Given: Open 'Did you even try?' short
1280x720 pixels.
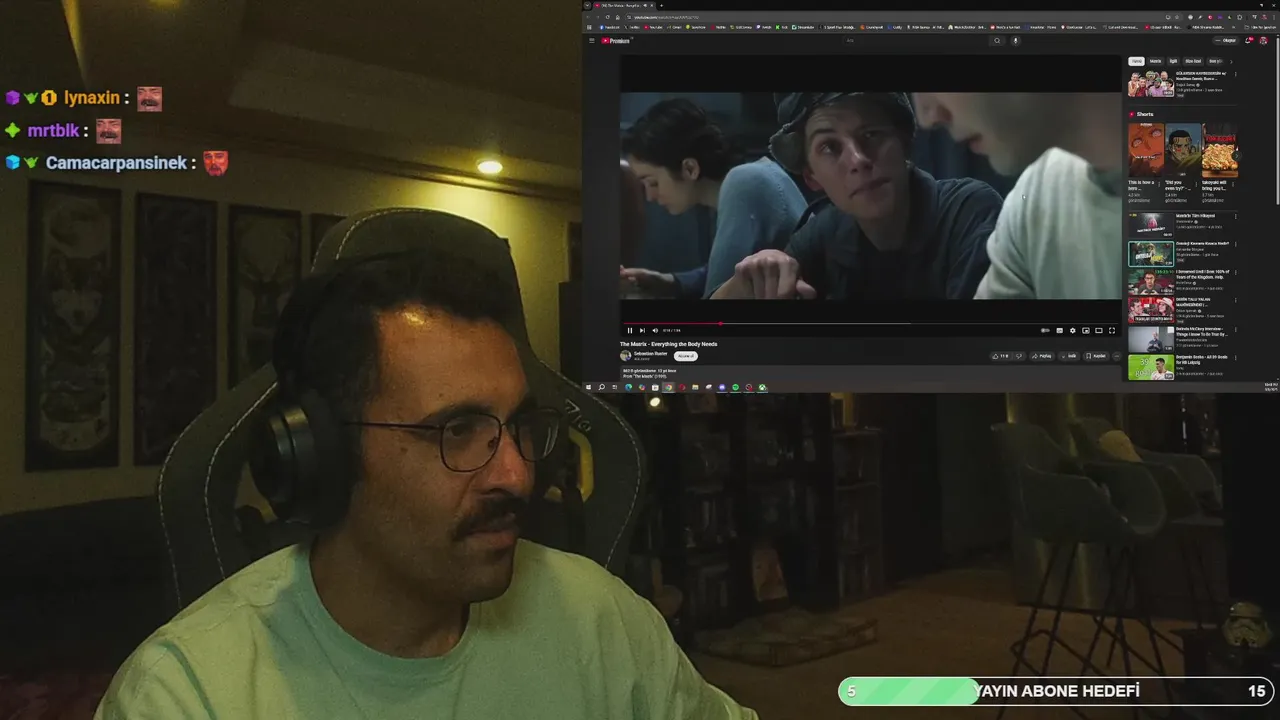Looking at the screenshot, I should [x=1183, y=150].
